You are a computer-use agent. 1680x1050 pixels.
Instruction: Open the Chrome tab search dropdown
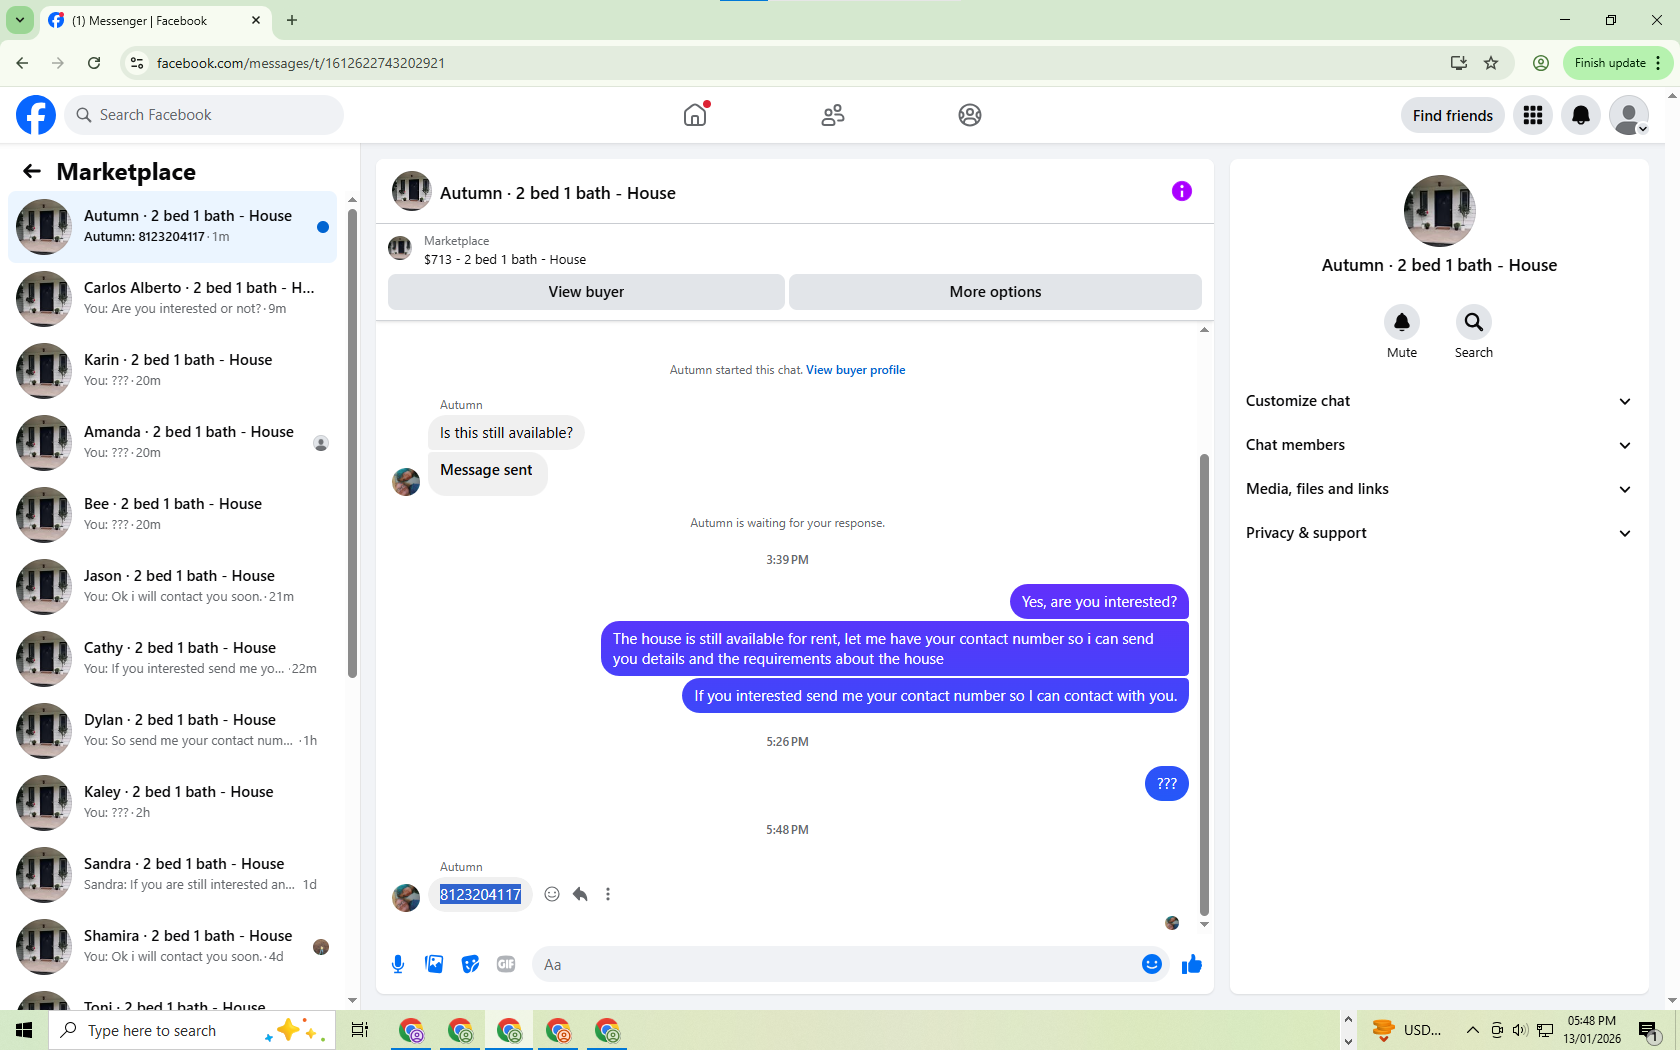[20, 20]
